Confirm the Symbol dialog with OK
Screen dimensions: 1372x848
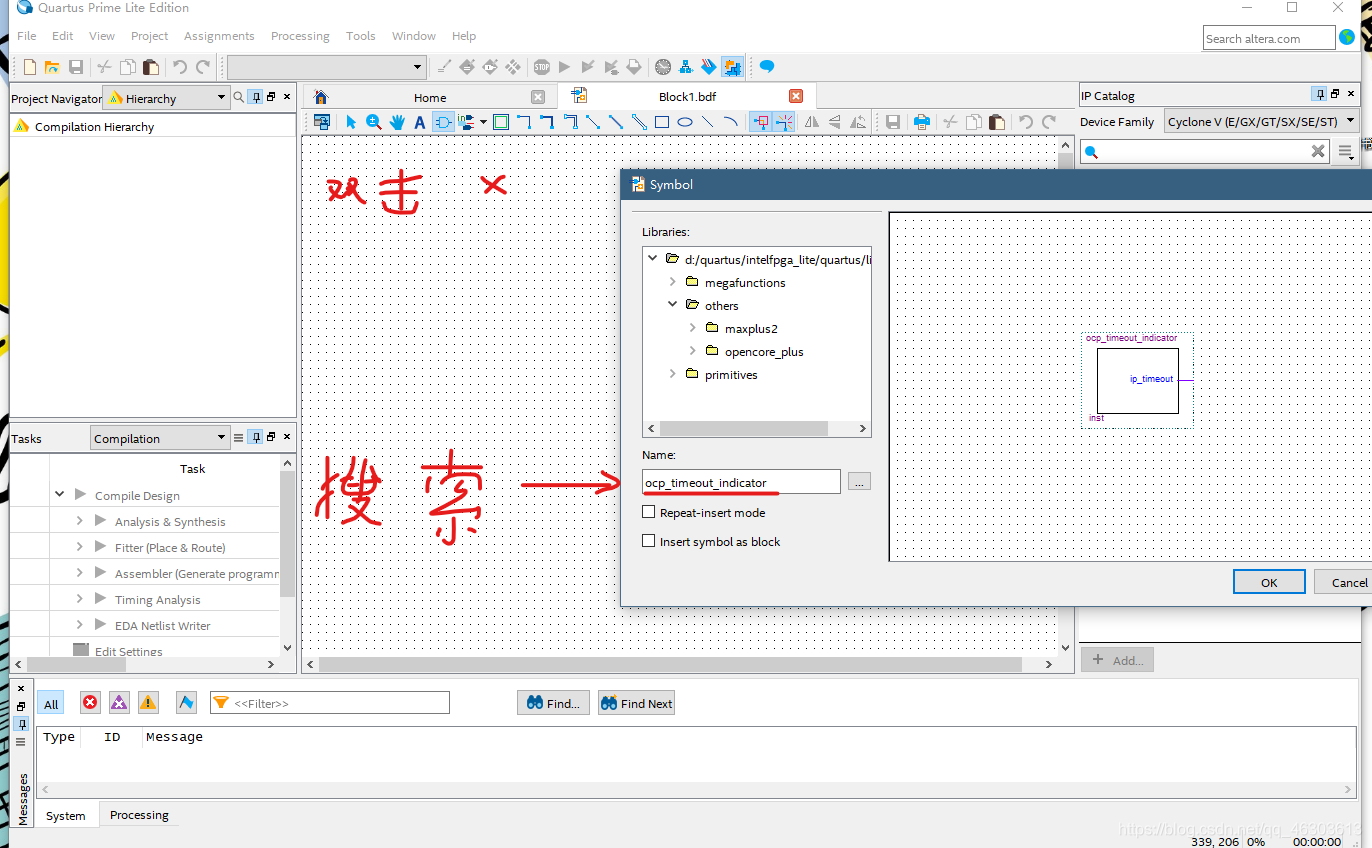[1269, 582]
